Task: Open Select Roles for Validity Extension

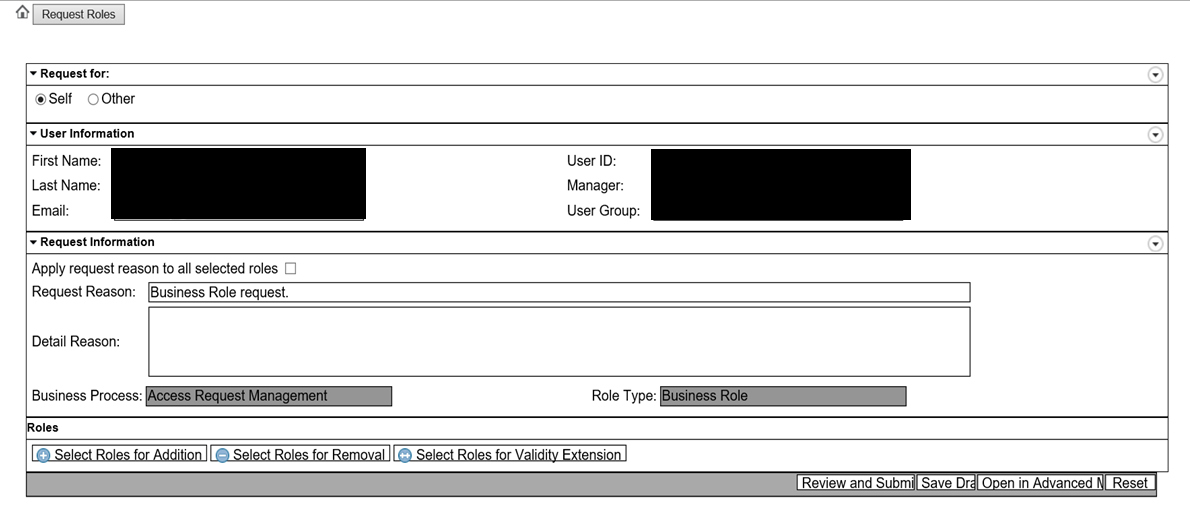Action: click(510, 454)
